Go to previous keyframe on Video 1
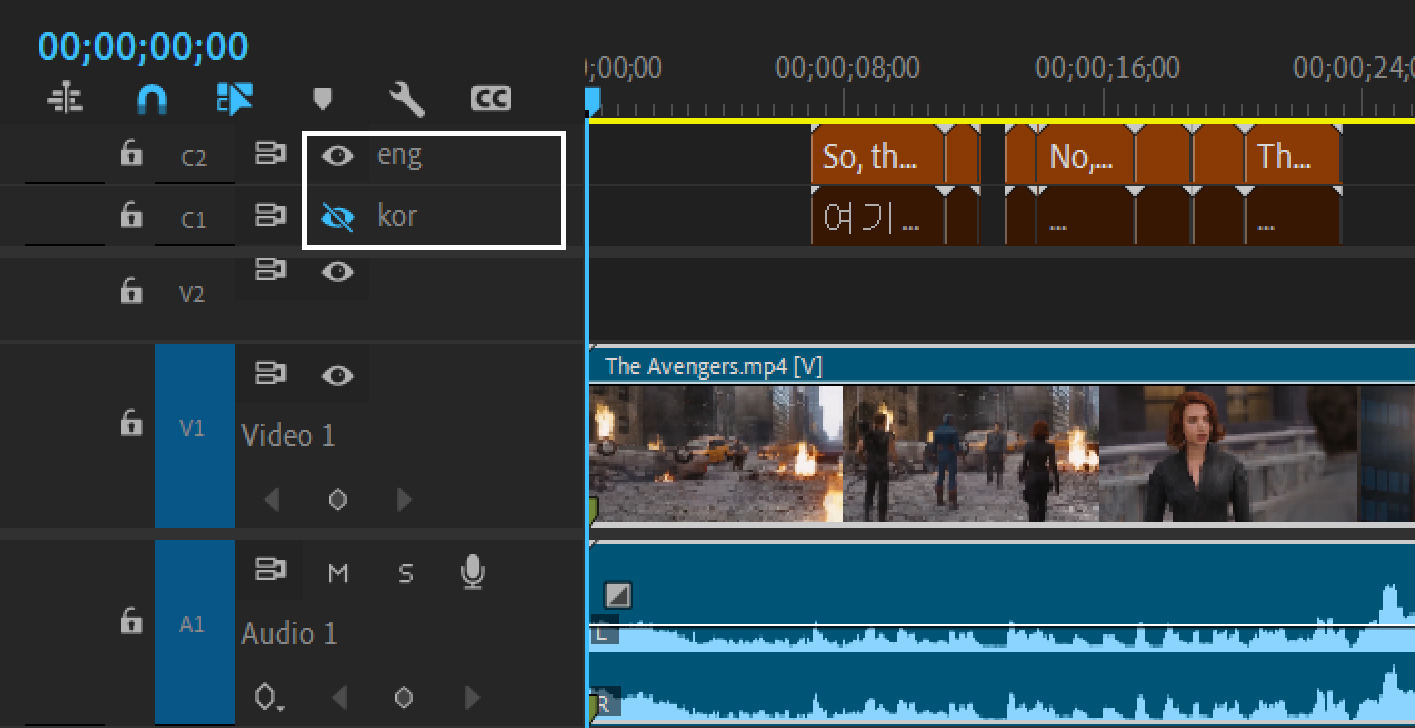The height and width of the screenshot is (728, 1415). pyautogui.click(x=271, y=500)
